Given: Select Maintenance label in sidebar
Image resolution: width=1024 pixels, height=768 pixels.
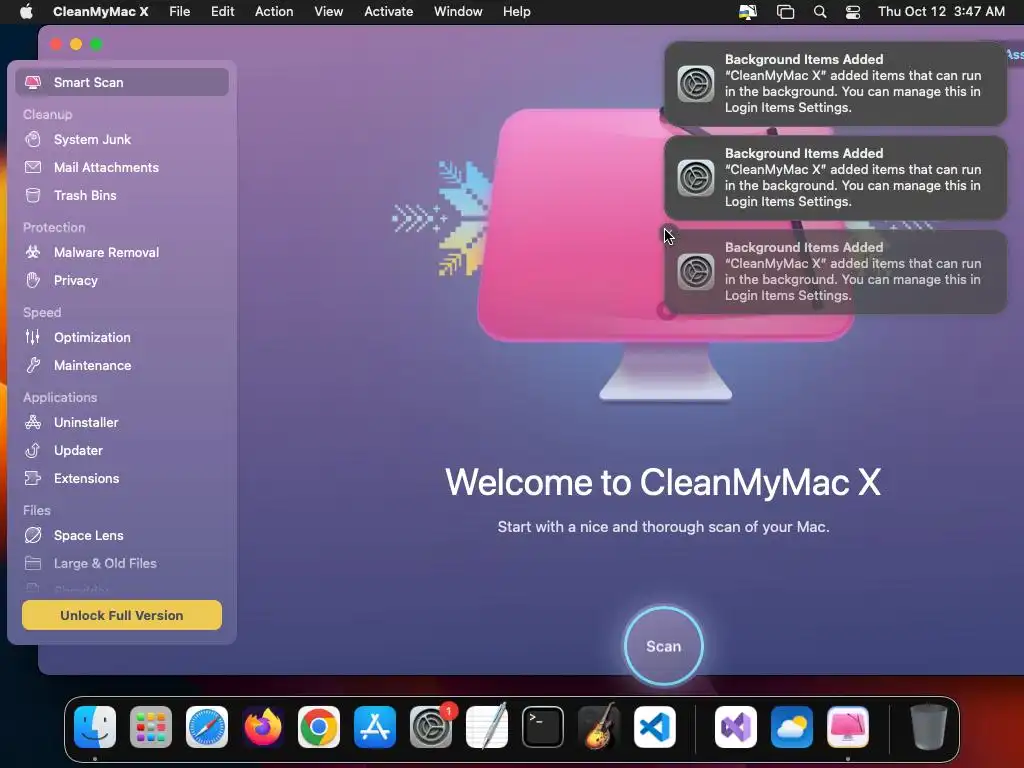Looking at the screenshot, I should 92,365.
